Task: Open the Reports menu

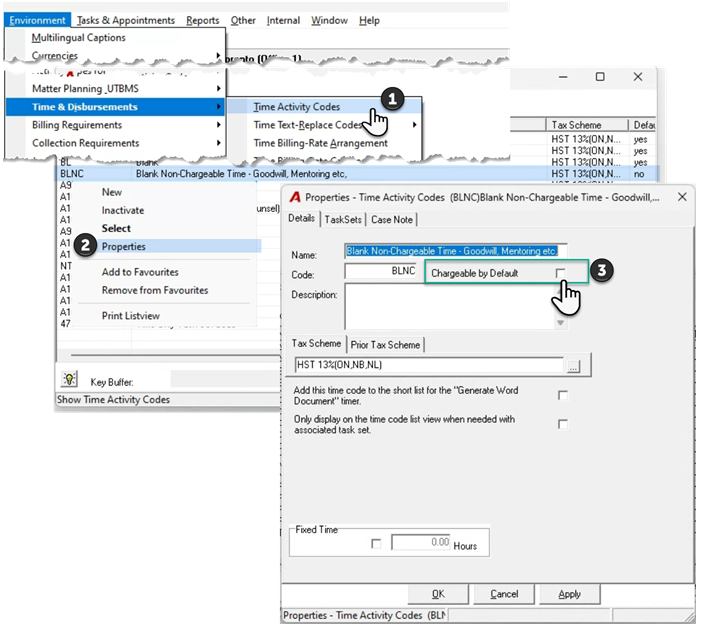Action: point(202,20)
